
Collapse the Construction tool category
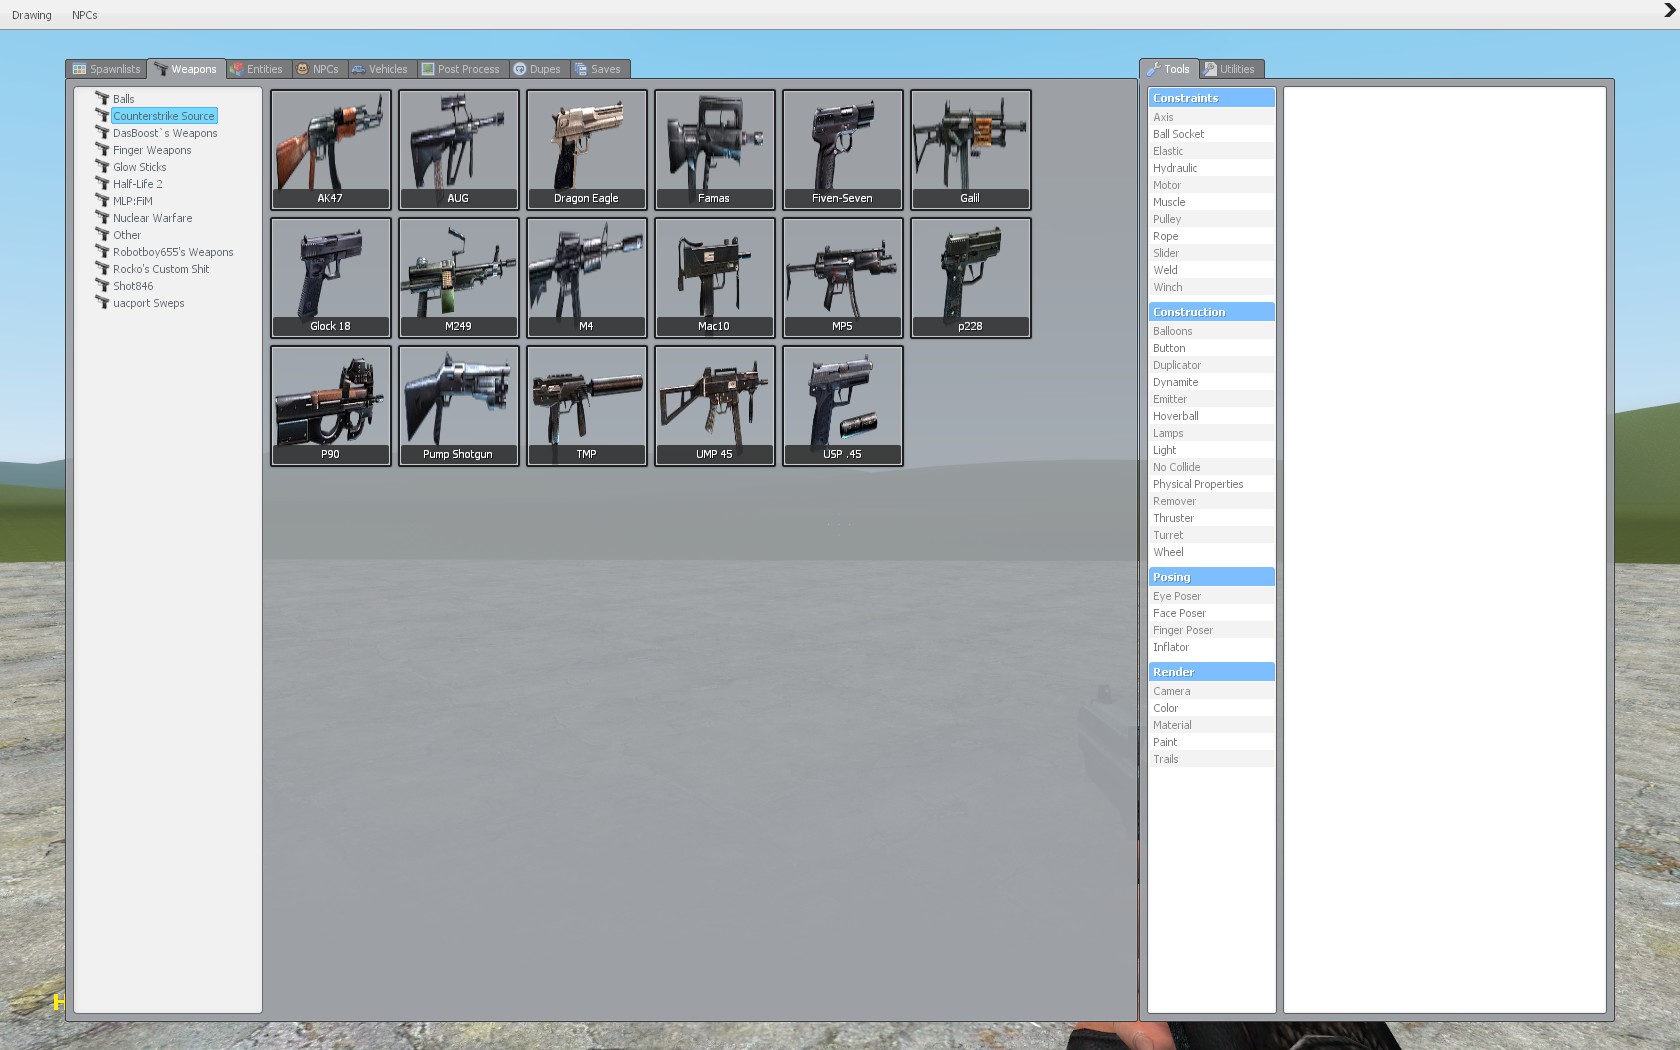1211,312
